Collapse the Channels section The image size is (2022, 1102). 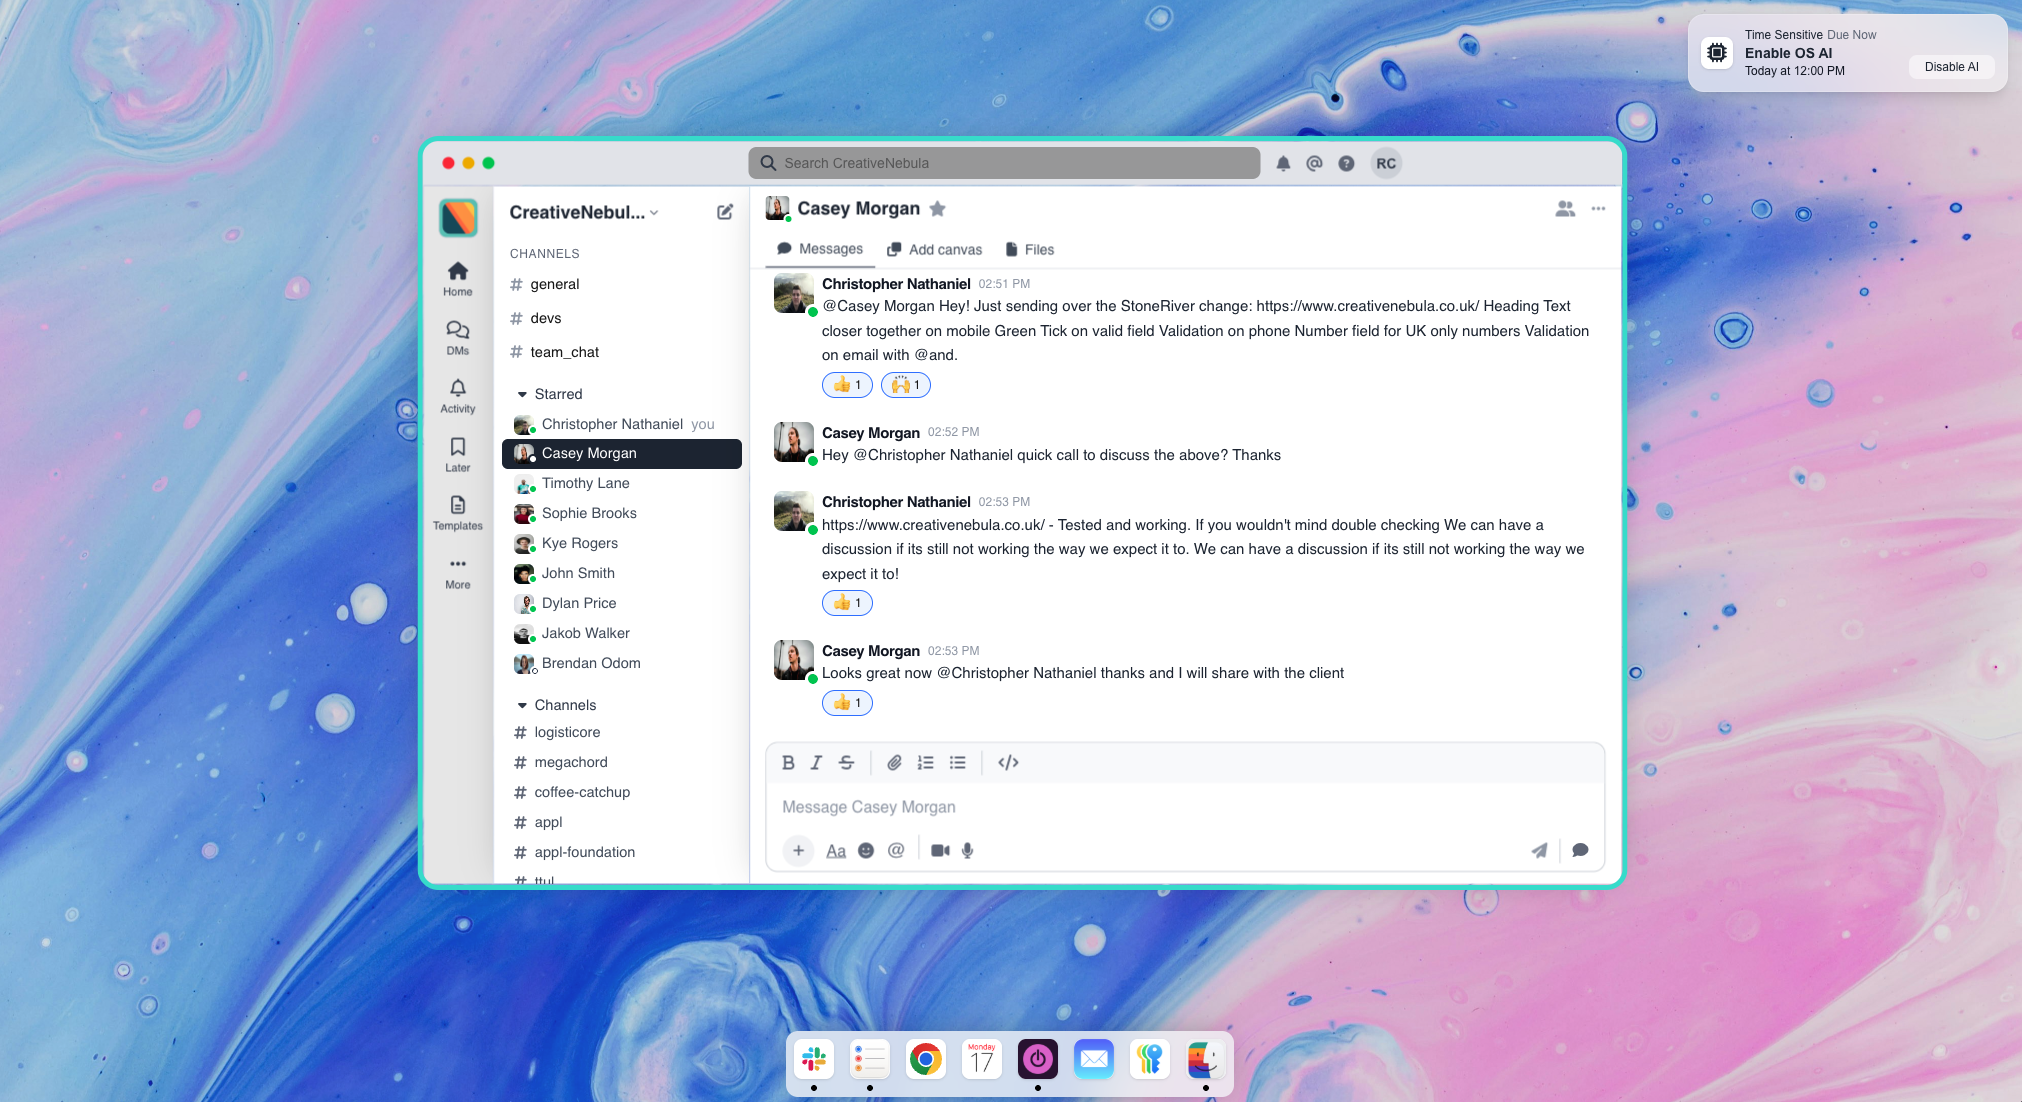[x=522, y=705]
